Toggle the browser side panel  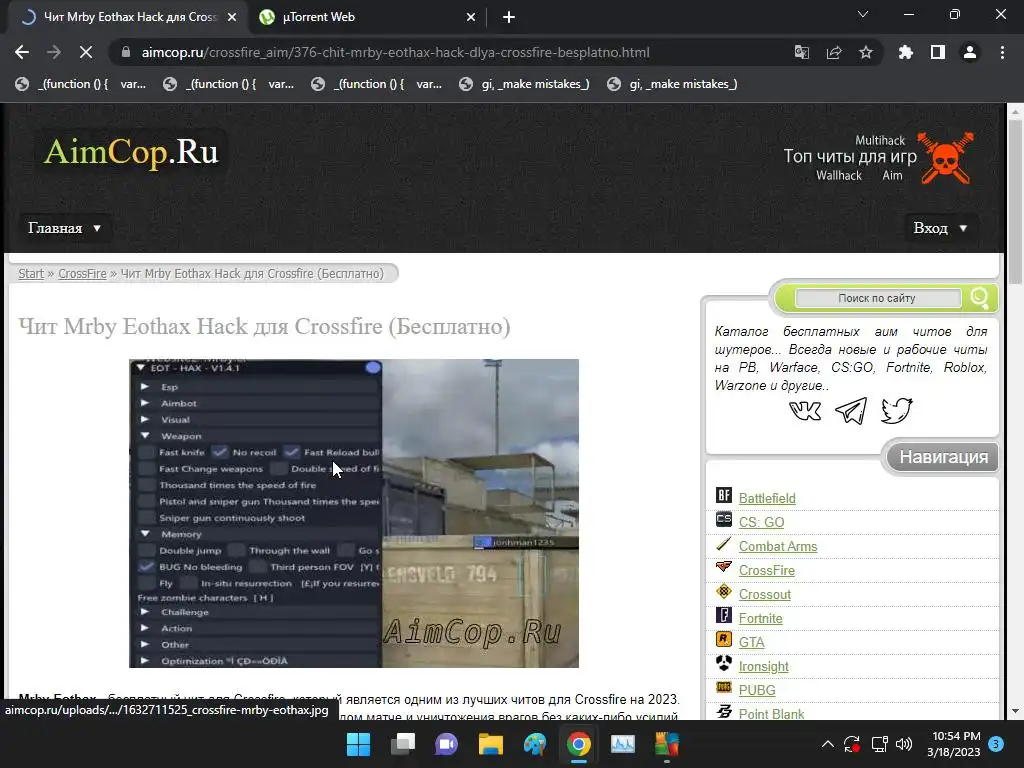point(938,52)
